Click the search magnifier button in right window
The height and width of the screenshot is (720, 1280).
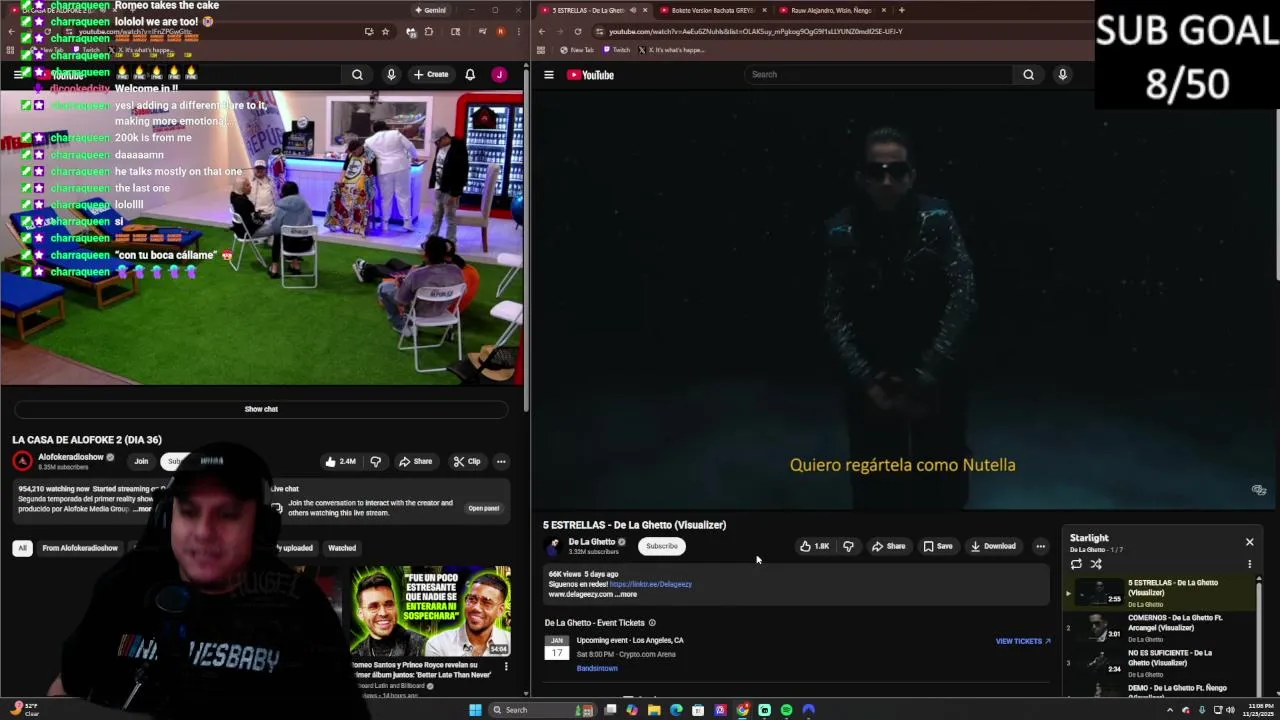(1028, 75)
